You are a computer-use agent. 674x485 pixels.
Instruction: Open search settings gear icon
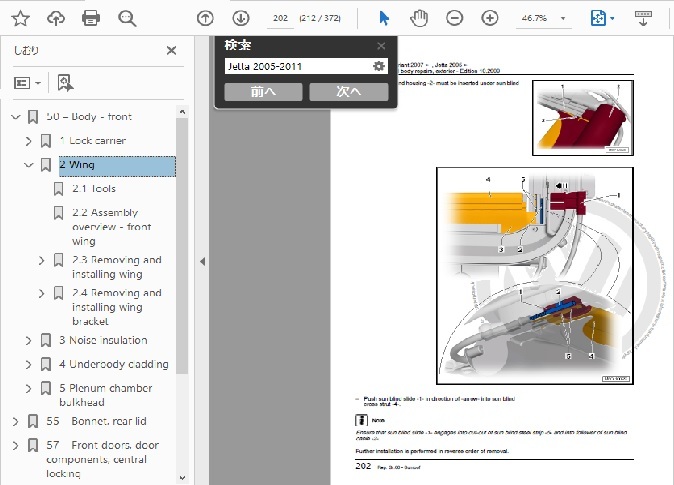pyautogui.click(x=379, y=66)
